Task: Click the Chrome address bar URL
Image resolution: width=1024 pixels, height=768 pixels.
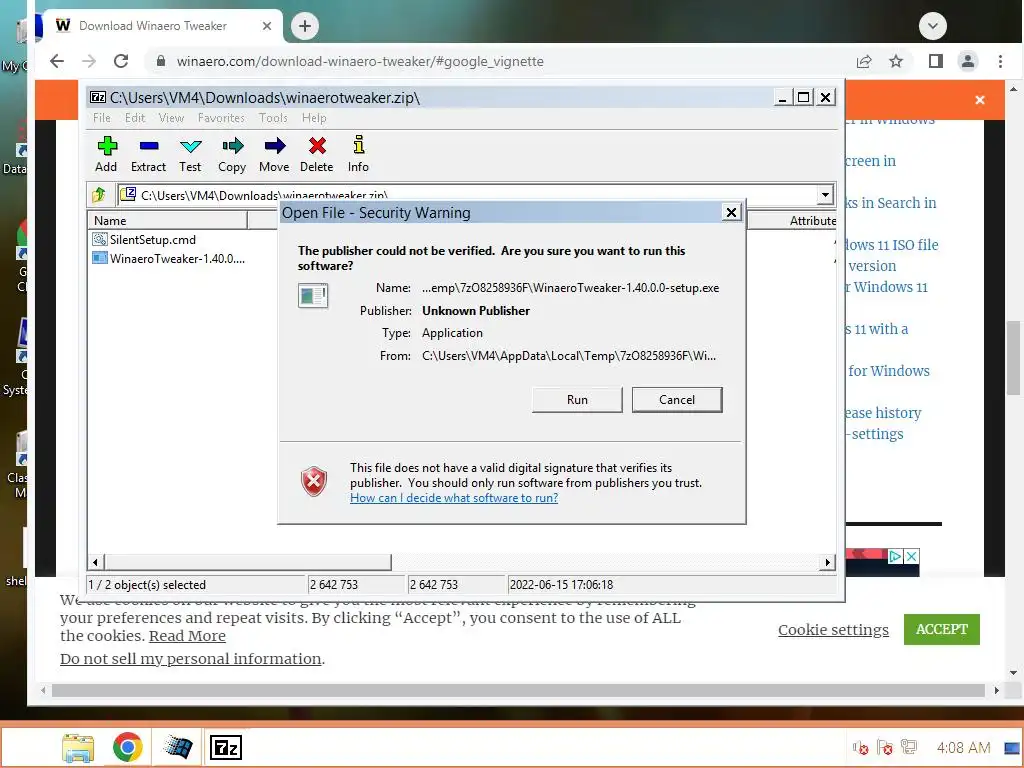Action: (360, 61)
